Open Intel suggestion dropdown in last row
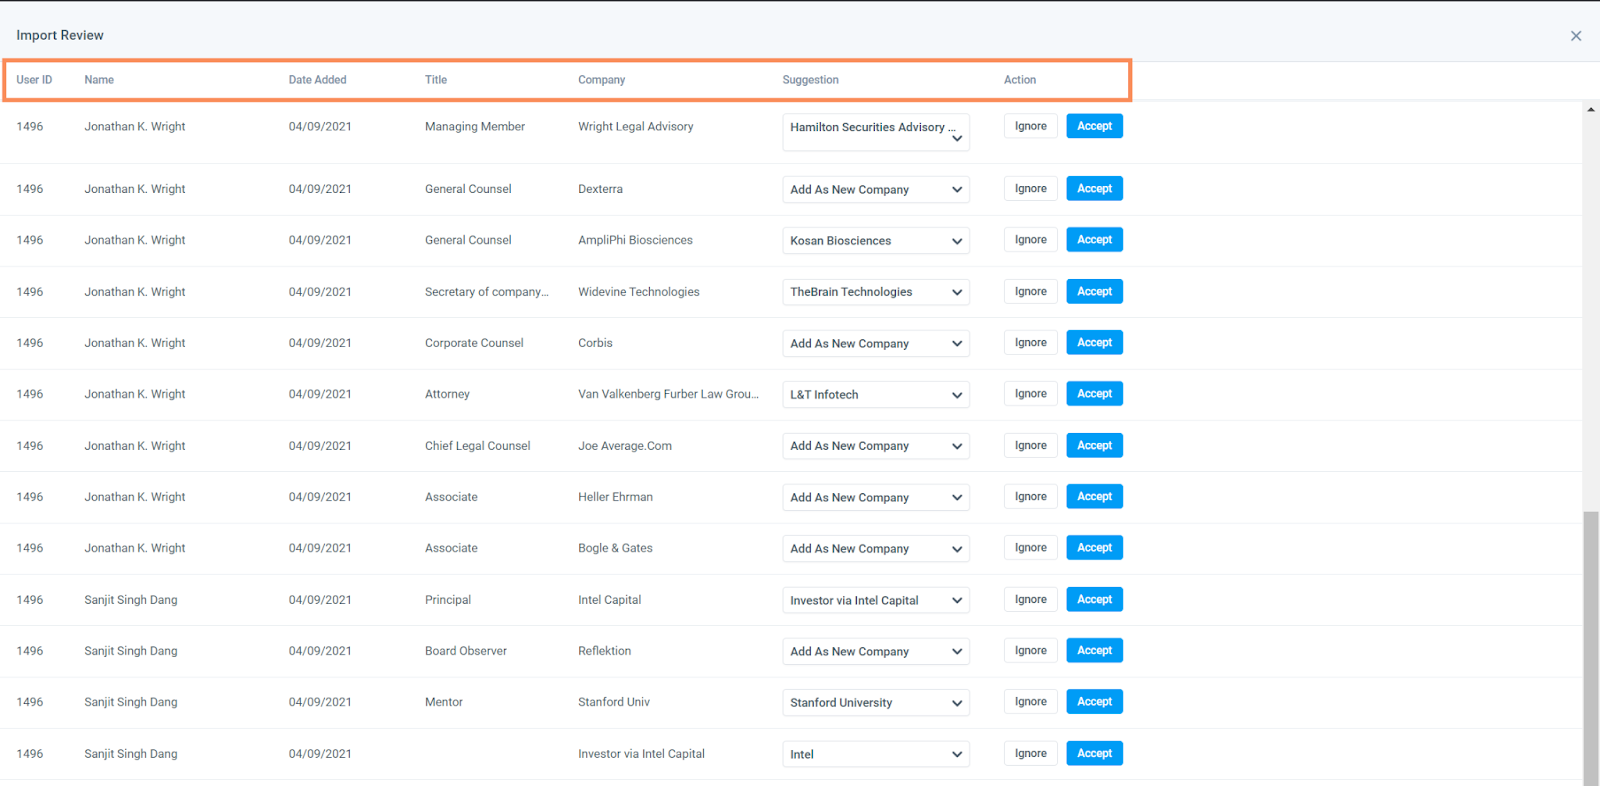This screenshot has width=1600, height=786. click(876, 754)
